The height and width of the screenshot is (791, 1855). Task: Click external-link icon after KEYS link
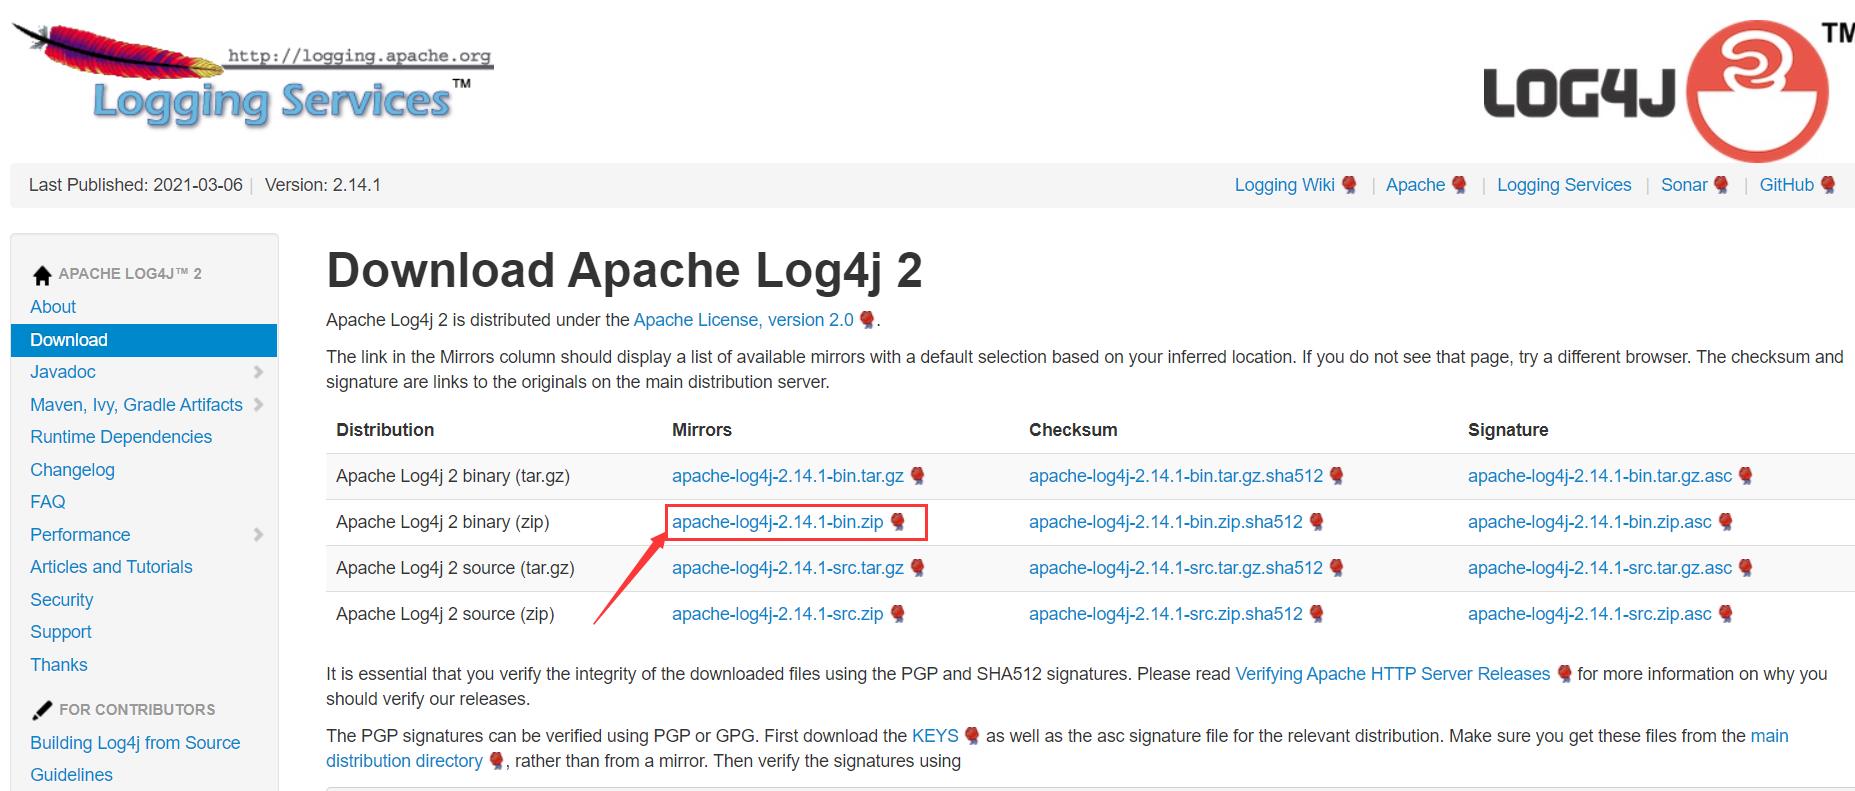971,736
